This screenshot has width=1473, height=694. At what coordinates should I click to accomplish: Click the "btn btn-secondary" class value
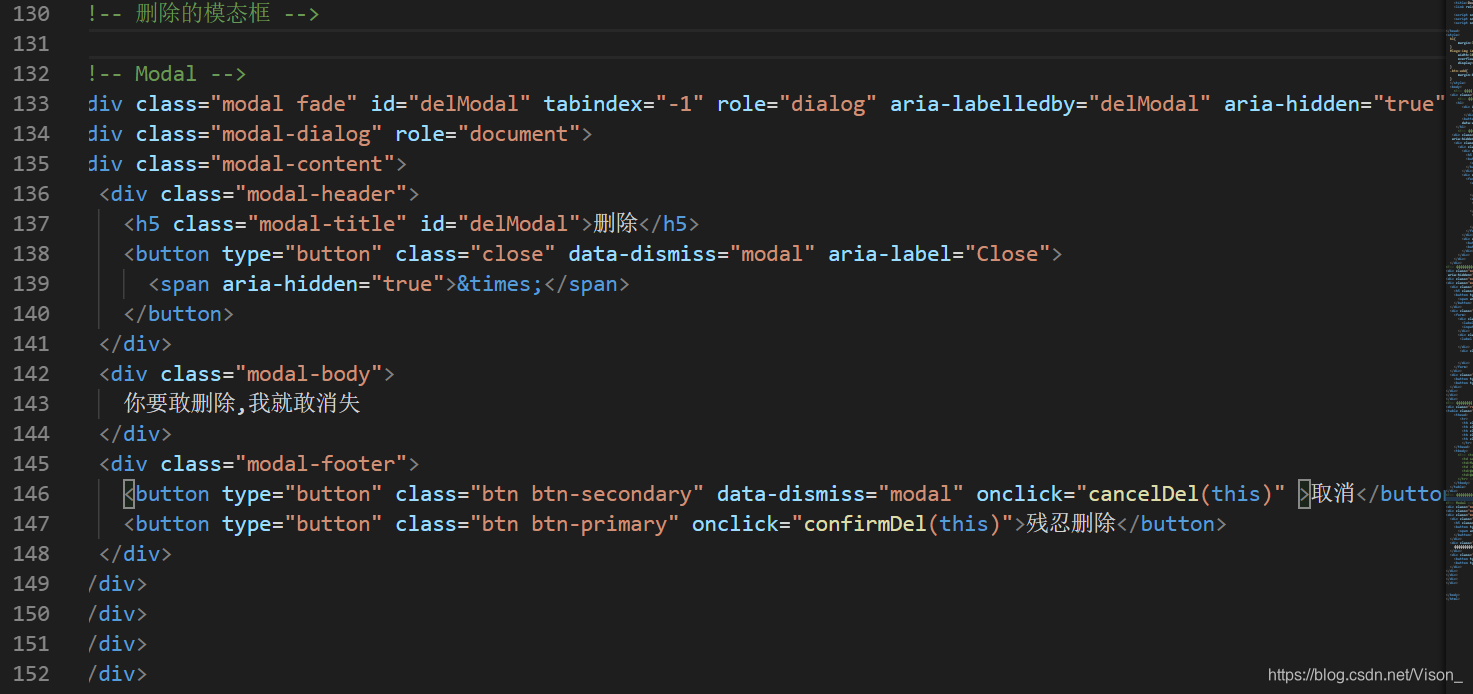click(587, 494)
